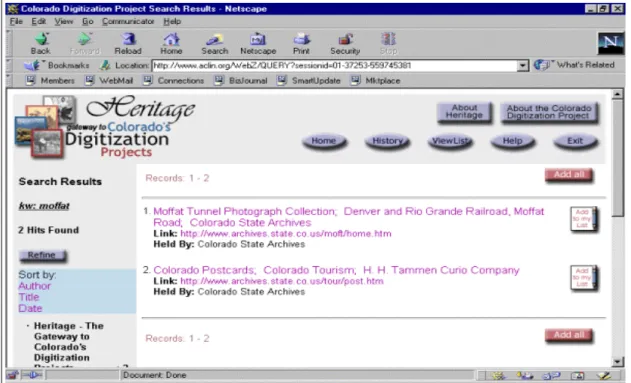Open What's Related
Image resolution: width=631 pixels, height=383 pixels.
pyautogui.click(x=574, y=65)
